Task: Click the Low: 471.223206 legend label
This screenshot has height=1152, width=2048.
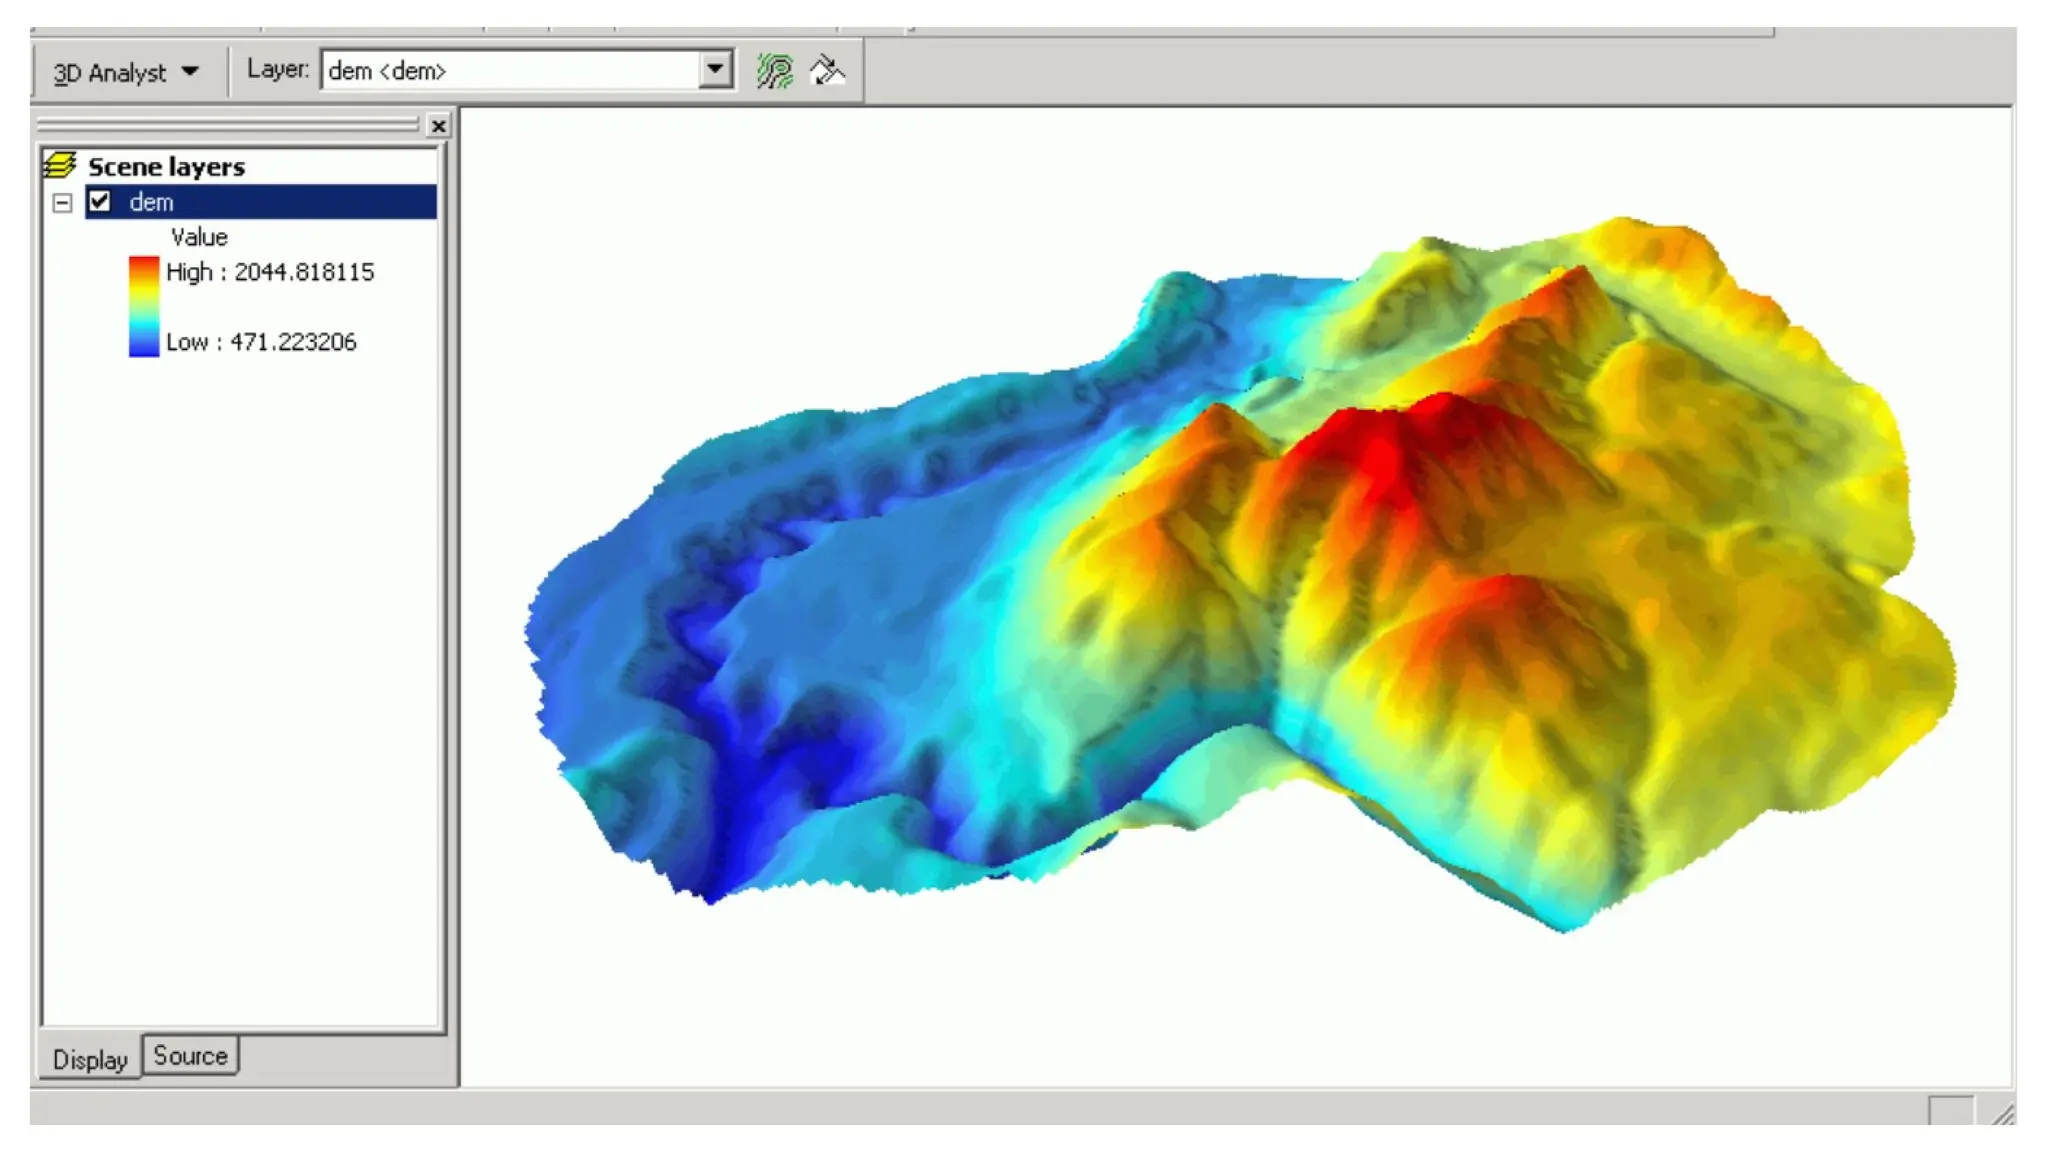Action: 261,342
